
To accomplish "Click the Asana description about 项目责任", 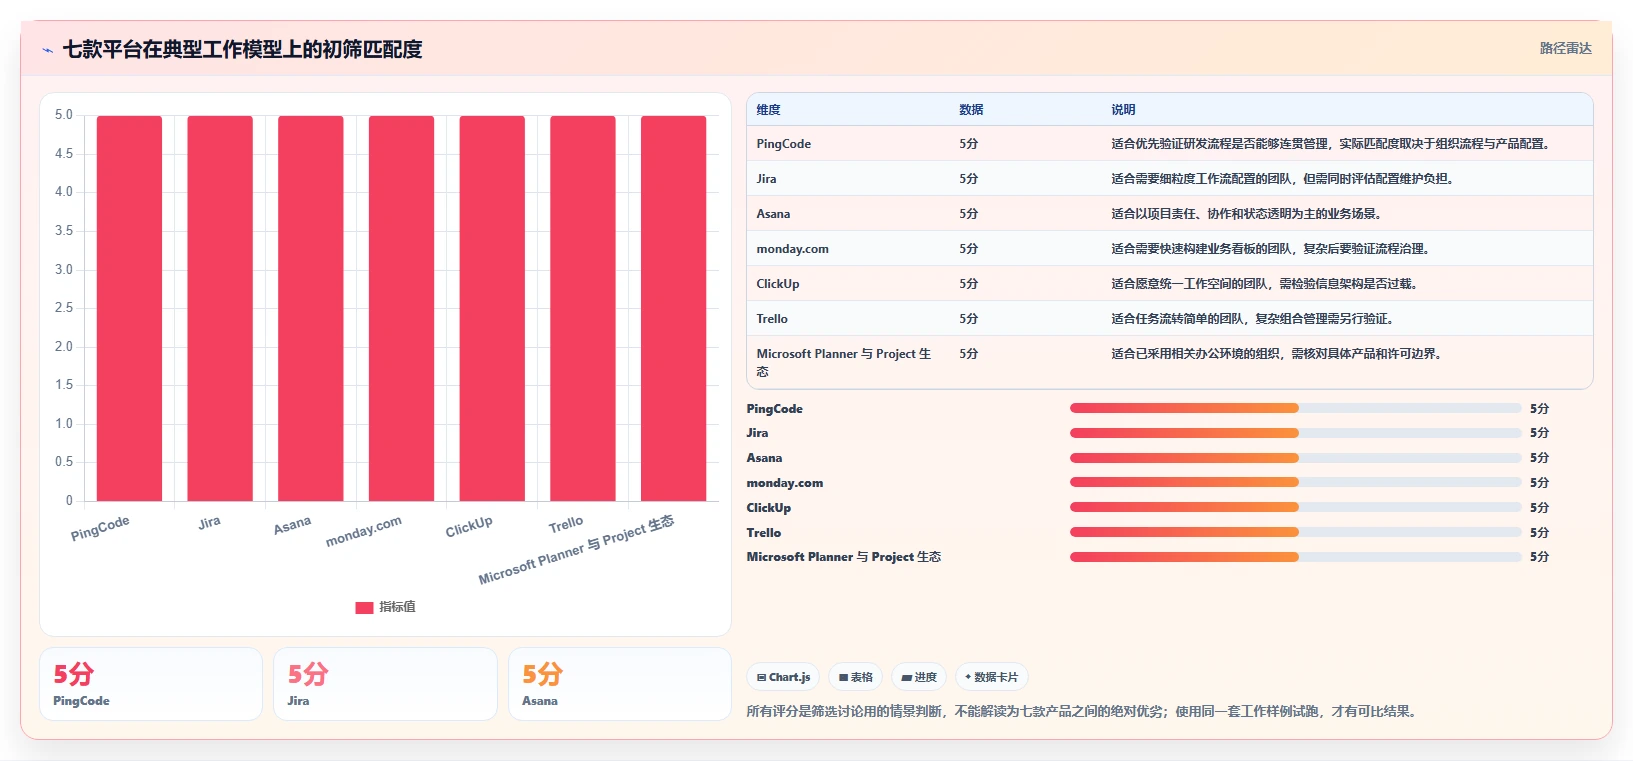I will tap(1248, 214).
